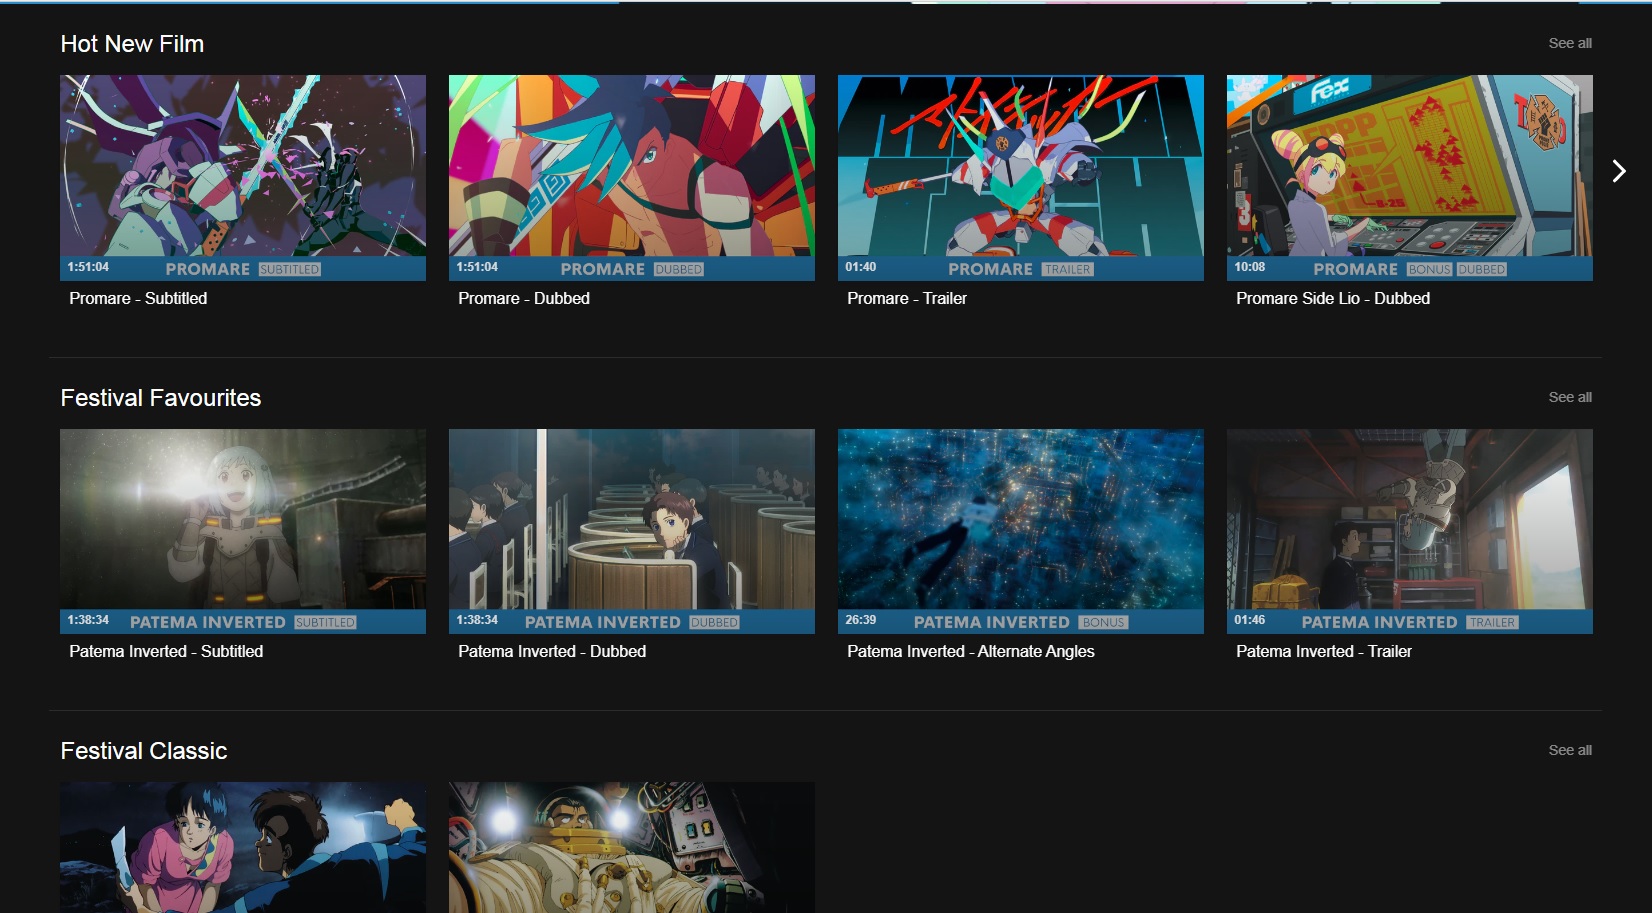This screenshot has width=1652, height=913.
Task: Open first Festival Classic thumbnail with pink-shirt girl
Action: tap(243, 847)
